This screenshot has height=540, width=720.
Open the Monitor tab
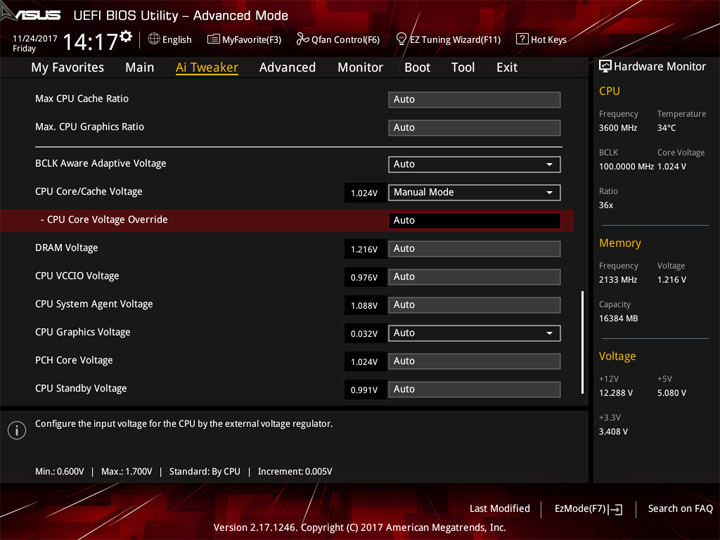(360, 68)
